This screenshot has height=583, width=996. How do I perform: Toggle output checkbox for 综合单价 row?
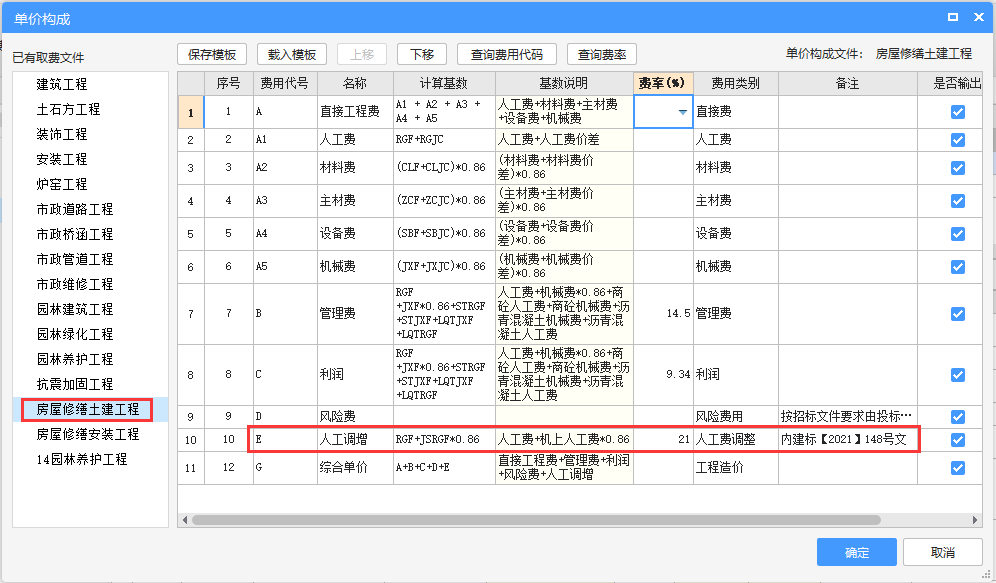coord(958,467)
